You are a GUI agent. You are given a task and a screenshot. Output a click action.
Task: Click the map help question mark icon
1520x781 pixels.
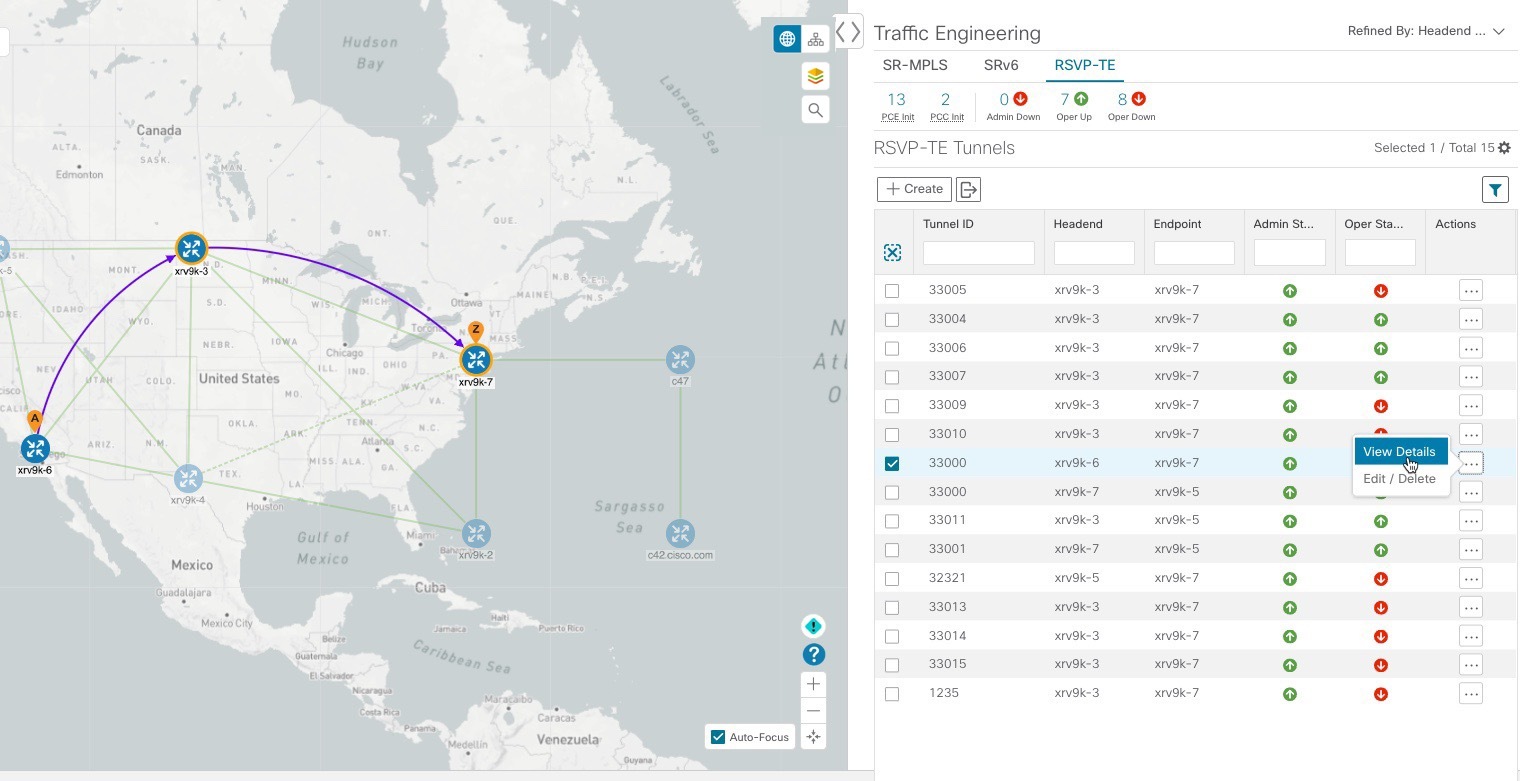click(x=814, y=655)
